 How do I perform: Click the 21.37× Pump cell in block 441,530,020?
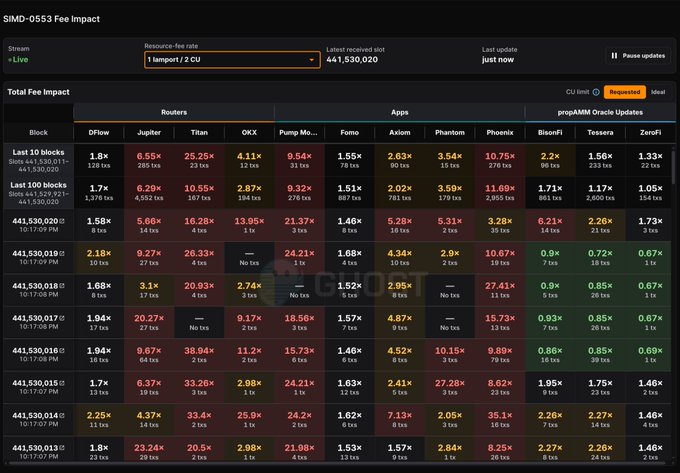(299, 225)
